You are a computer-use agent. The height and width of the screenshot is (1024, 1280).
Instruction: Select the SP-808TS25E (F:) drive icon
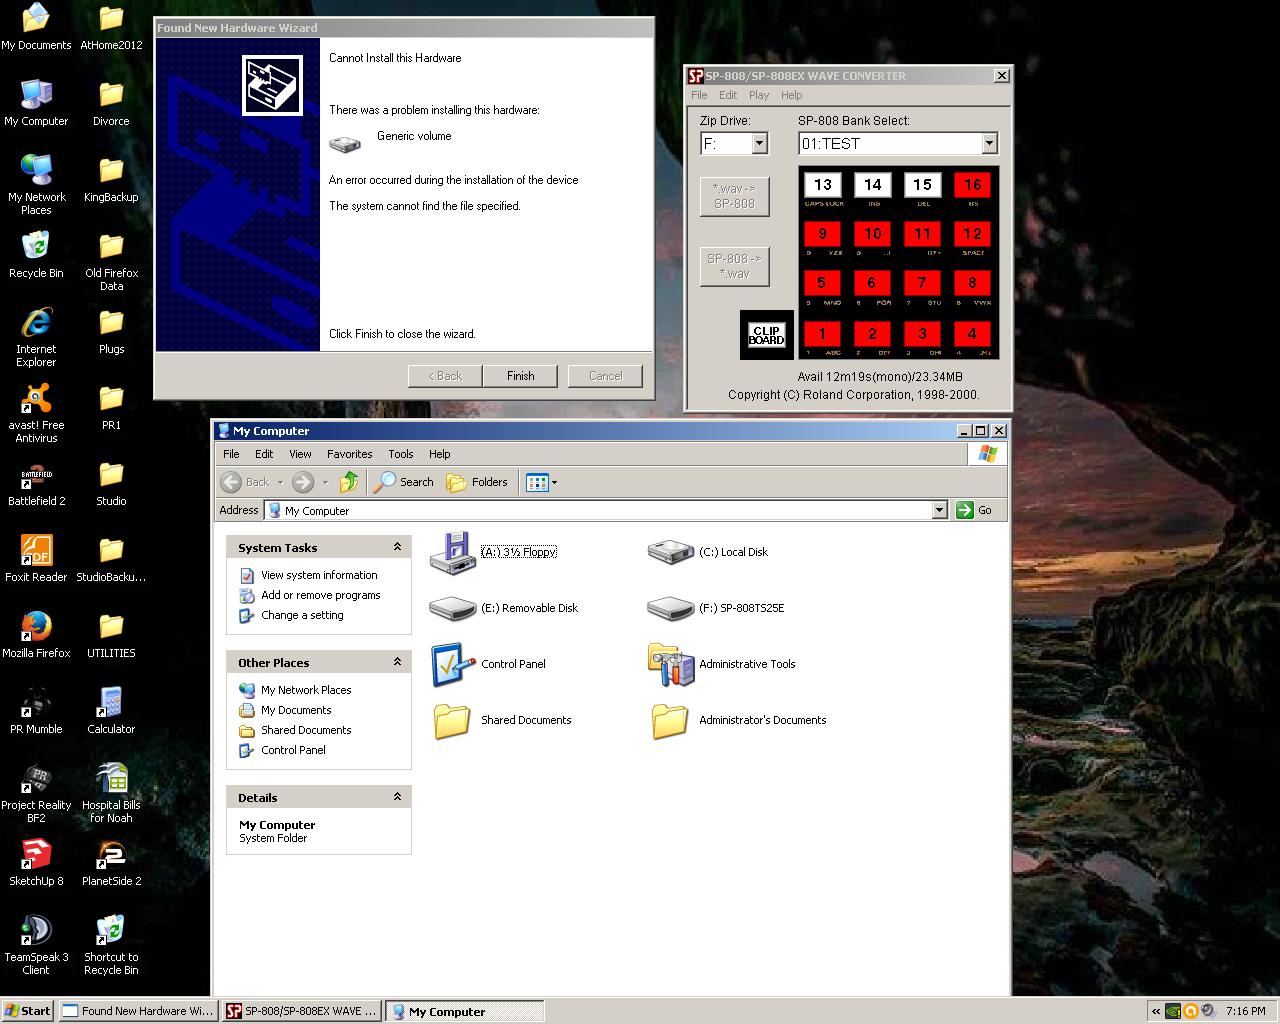click(670, 608)
